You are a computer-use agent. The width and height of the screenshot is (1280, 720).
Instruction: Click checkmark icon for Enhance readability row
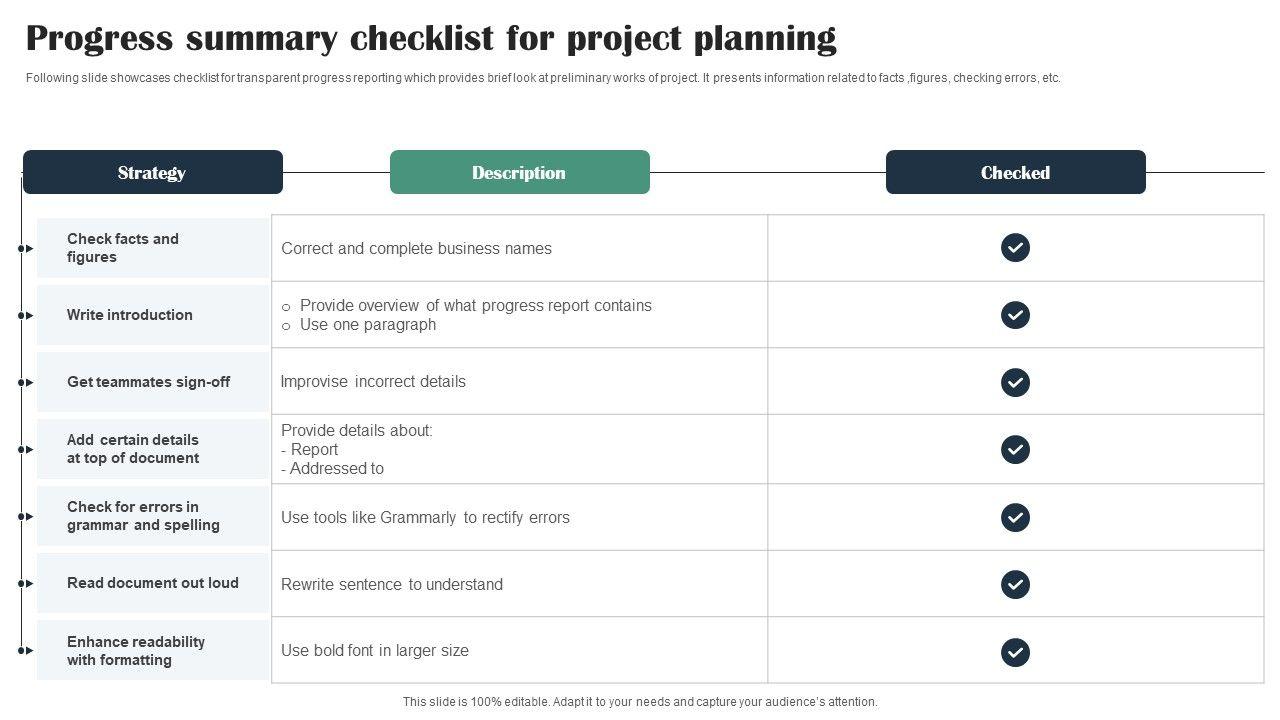pyautogui.click(x=1015, y=652)
